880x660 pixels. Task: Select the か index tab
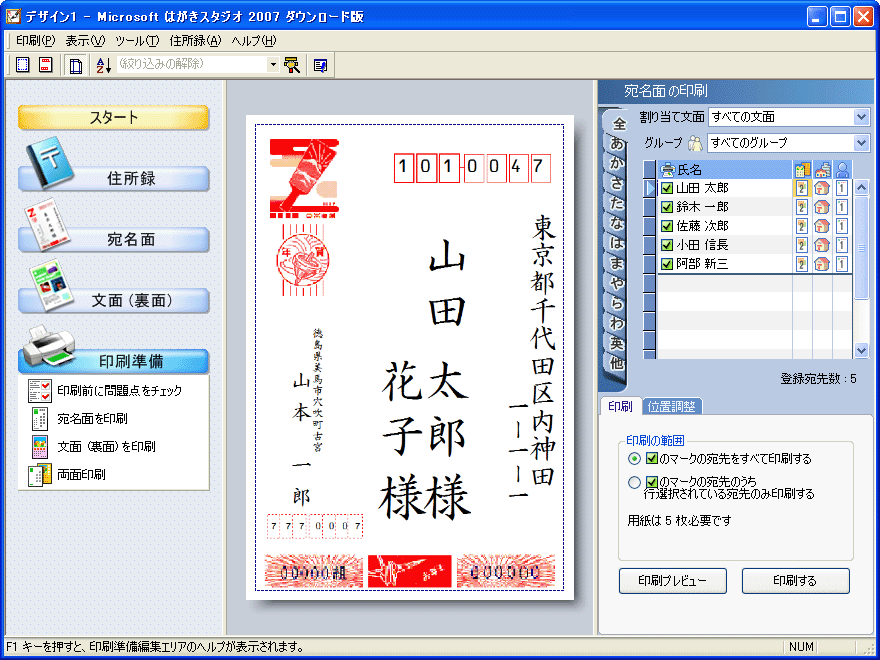tap(616, 163)
